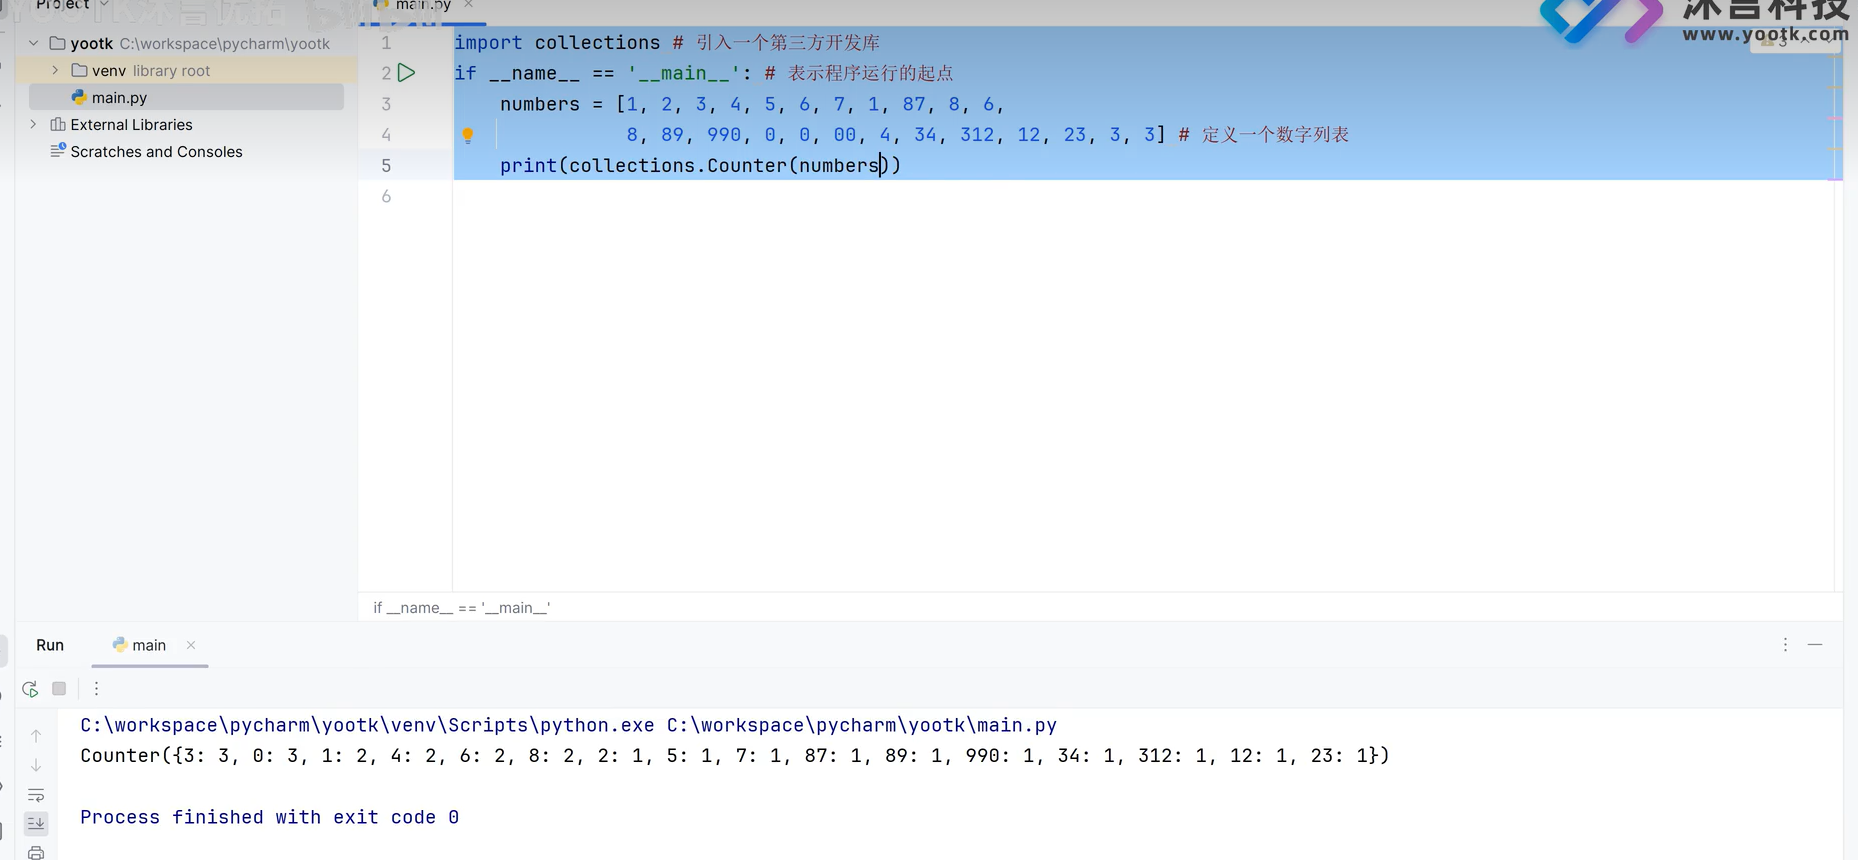Jump up the stack trace with the up arrow

click(x=36, y=736)
